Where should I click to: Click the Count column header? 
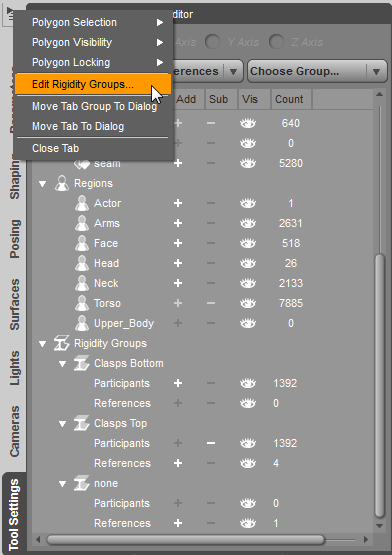[291, 99]
